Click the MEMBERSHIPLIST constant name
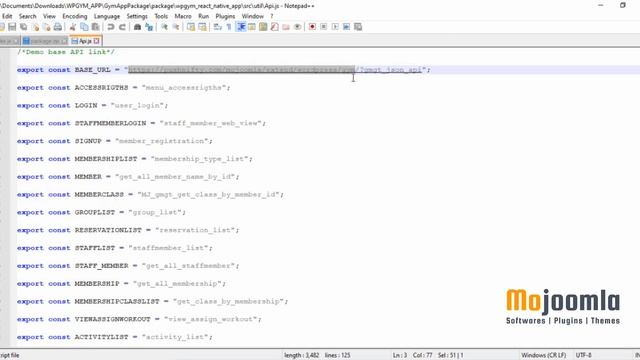Screen dimensions: 640x360 point(106,159)
